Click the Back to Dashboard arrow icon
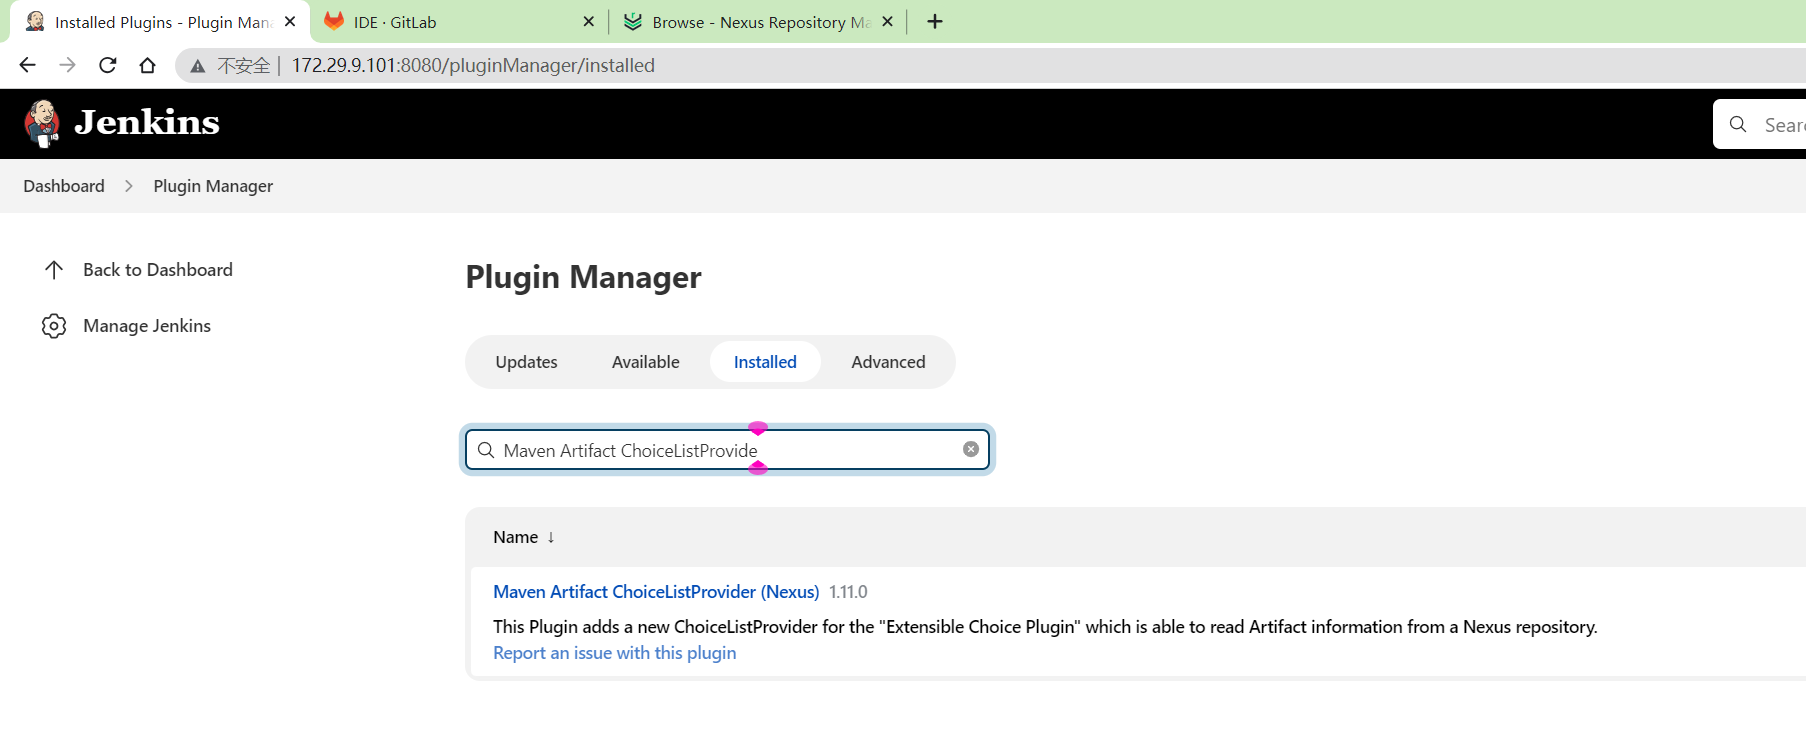The height and width of the screenshot is (735, 1806). click(x=54, y=270)
